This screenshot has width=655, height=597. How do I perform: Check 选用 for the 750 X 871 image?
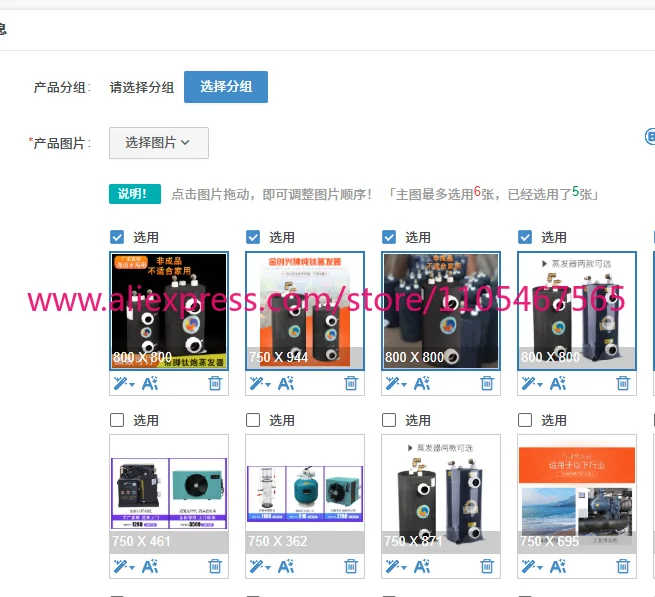(x=389, y=420)
